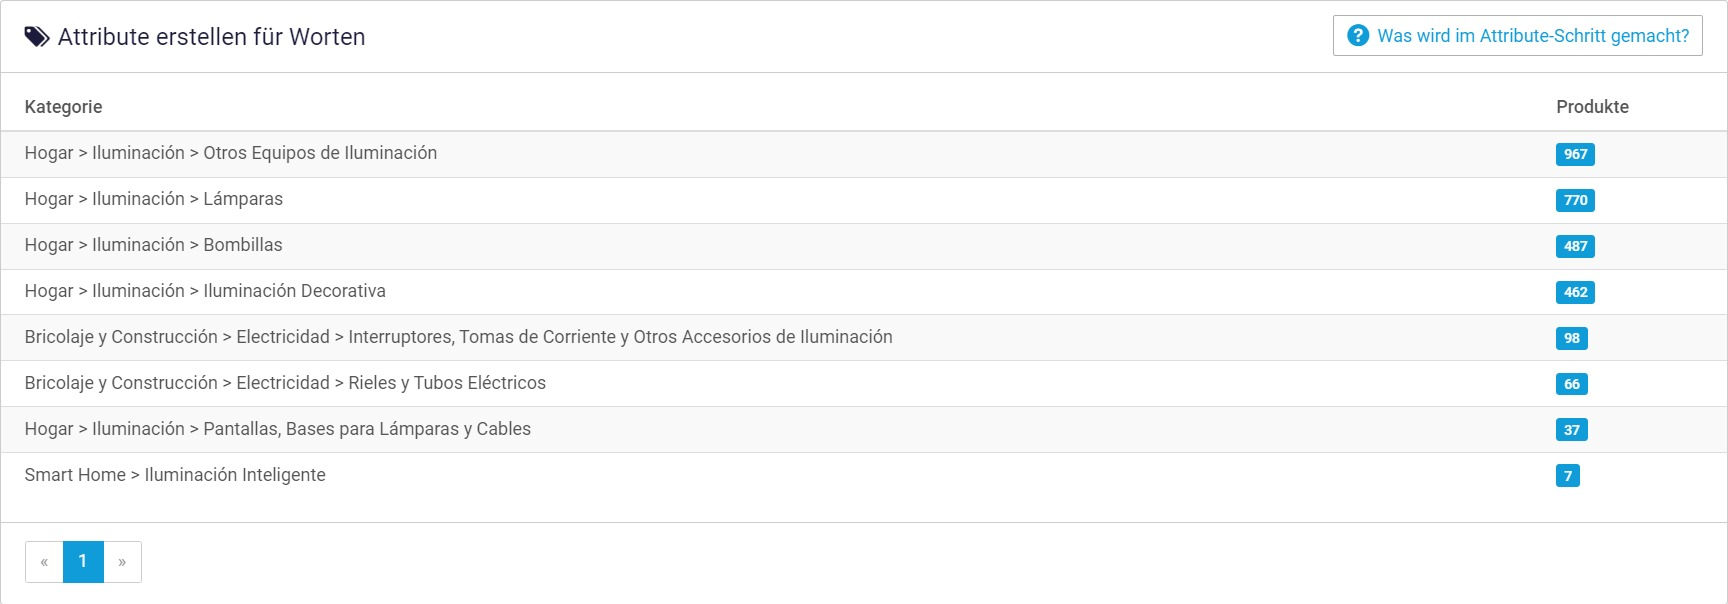
Task: Open 'Was wird im Attribute-Schritt gemacht?' help
Action: click(1532, 36)
